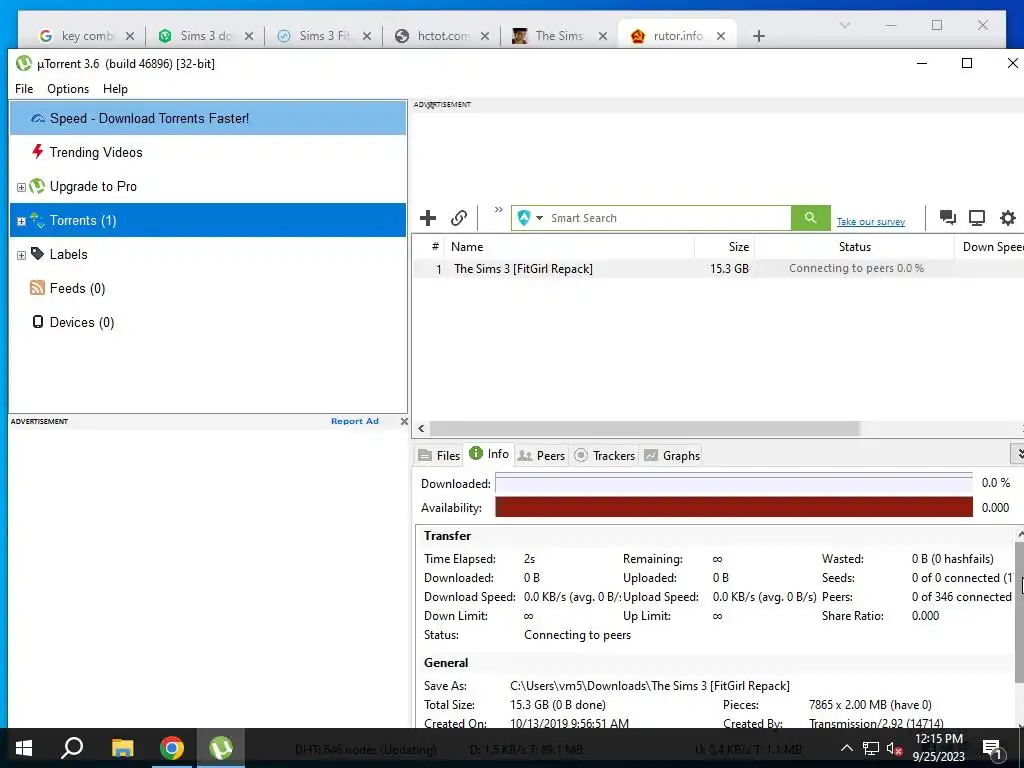Click the red Availability bar
Screen dimensions: 1024x768
(733, 507)
